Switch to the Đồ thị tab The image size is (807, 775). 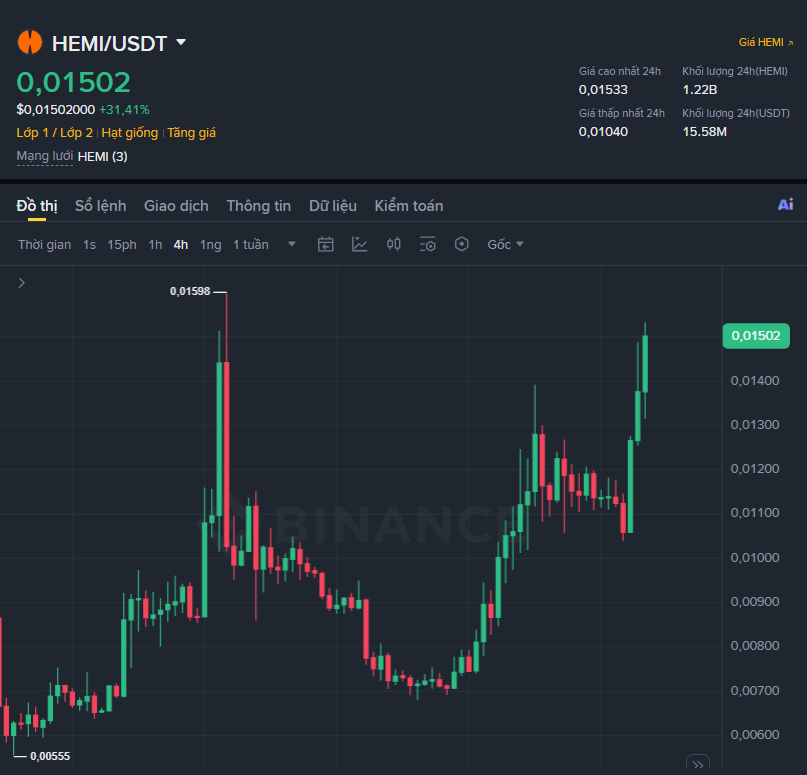(x=37, y=206)
